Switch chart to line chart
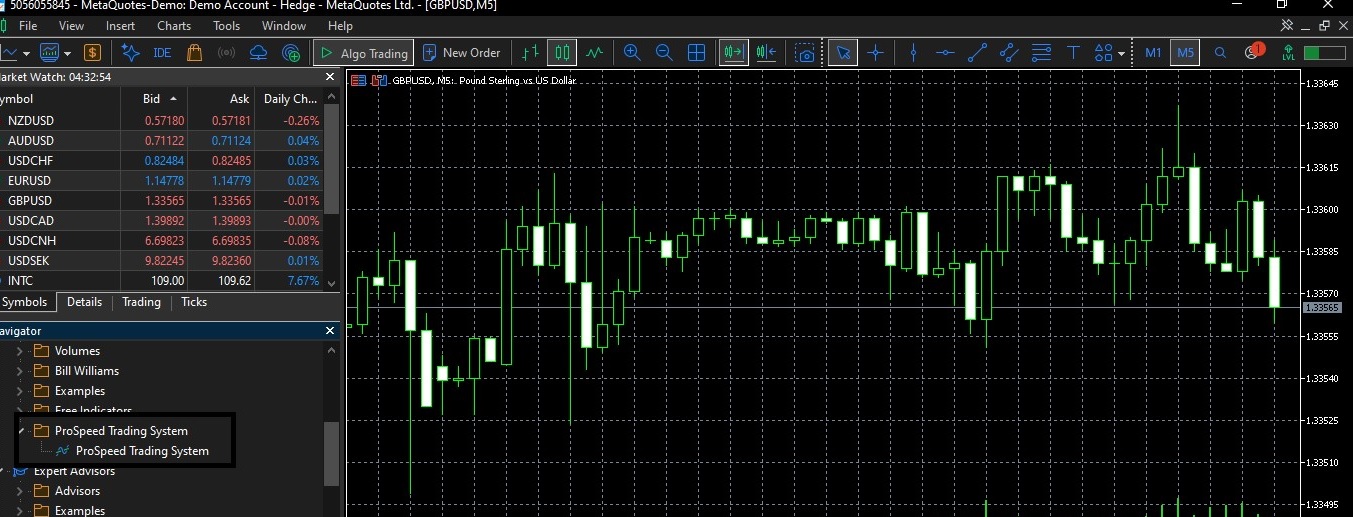This screenshot has width=1354, height=517. coord(595,53)
